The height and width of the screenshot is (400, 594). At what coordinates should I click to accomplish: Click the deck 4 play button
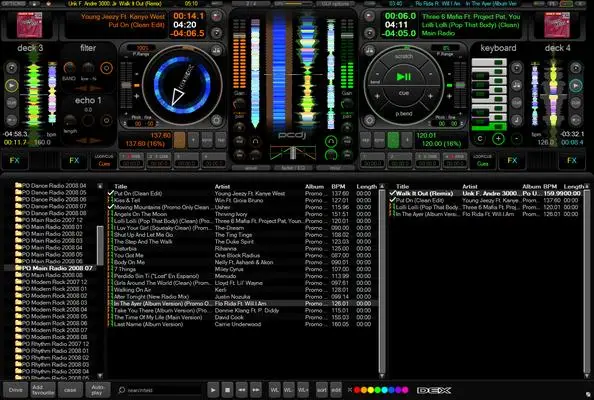[576, 86]
